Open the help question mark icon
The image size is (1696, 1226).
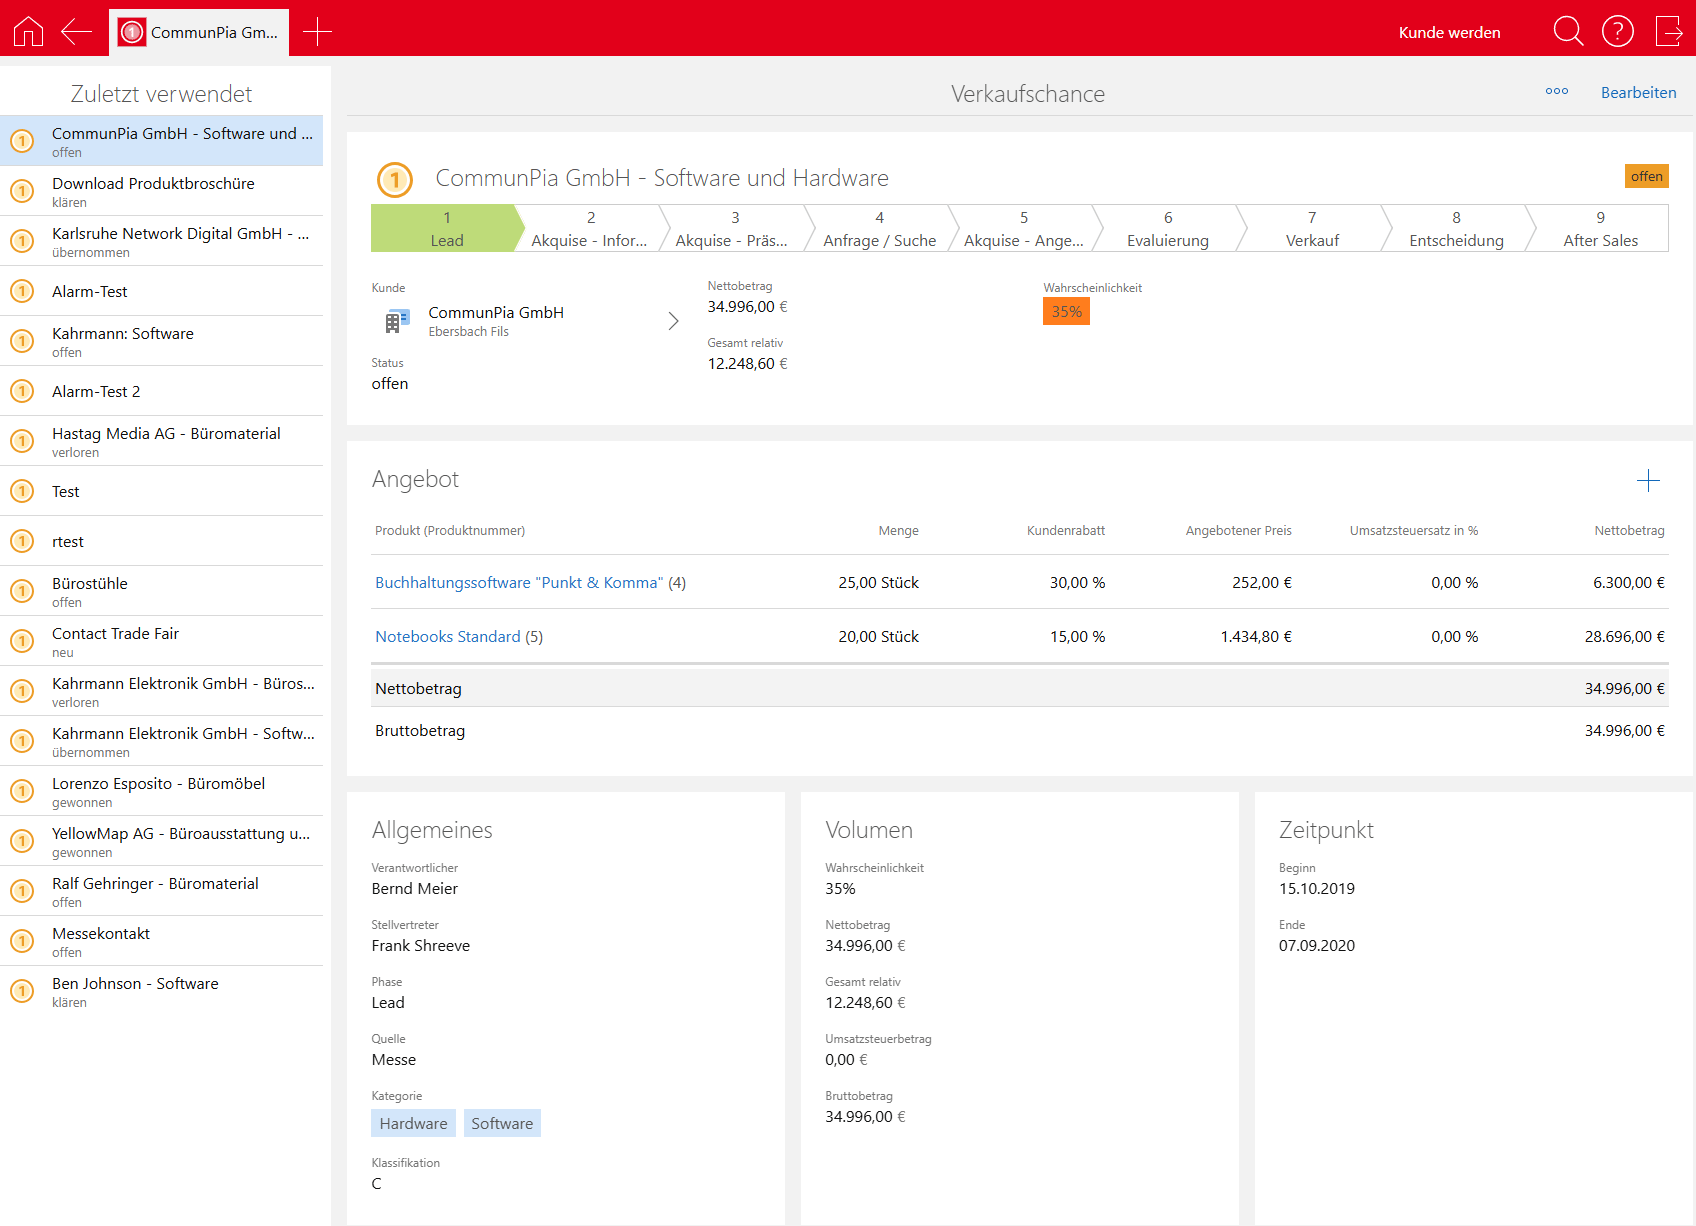point(1618,32)
